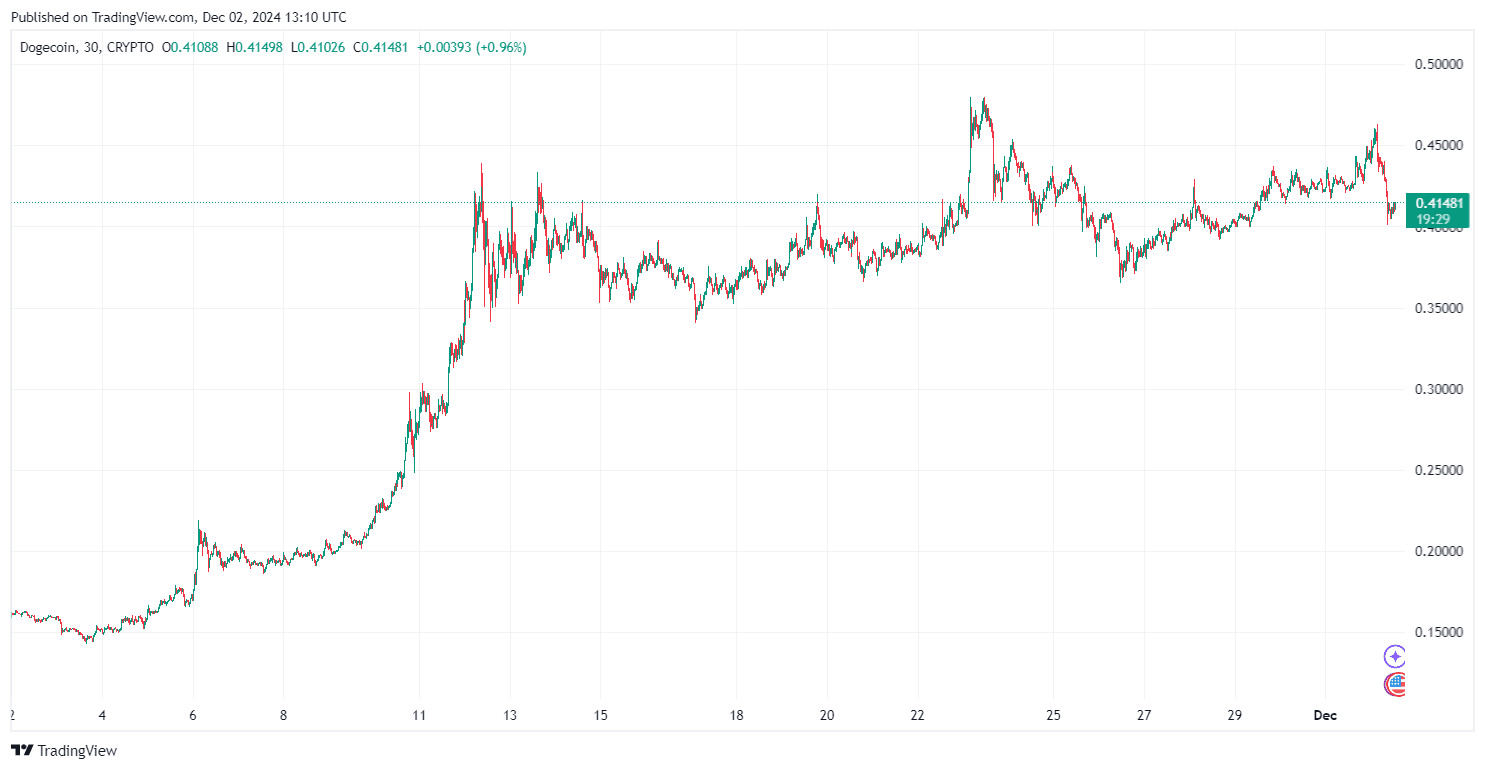Click the date label 11 on time axis
This screenshot has width=1485, height=770.
coord(419,716)
